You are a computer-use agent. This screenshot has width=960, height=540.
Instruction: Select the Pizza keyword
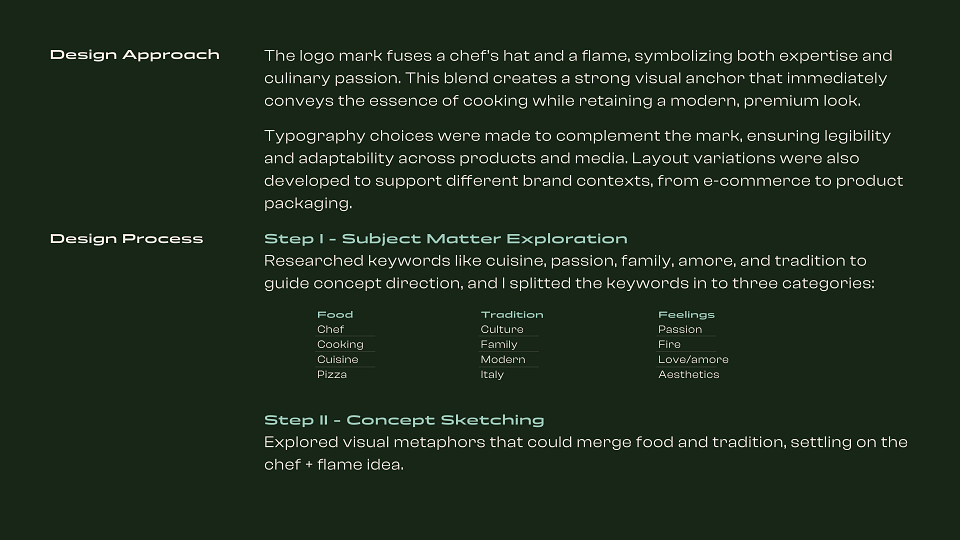[332, 374]
